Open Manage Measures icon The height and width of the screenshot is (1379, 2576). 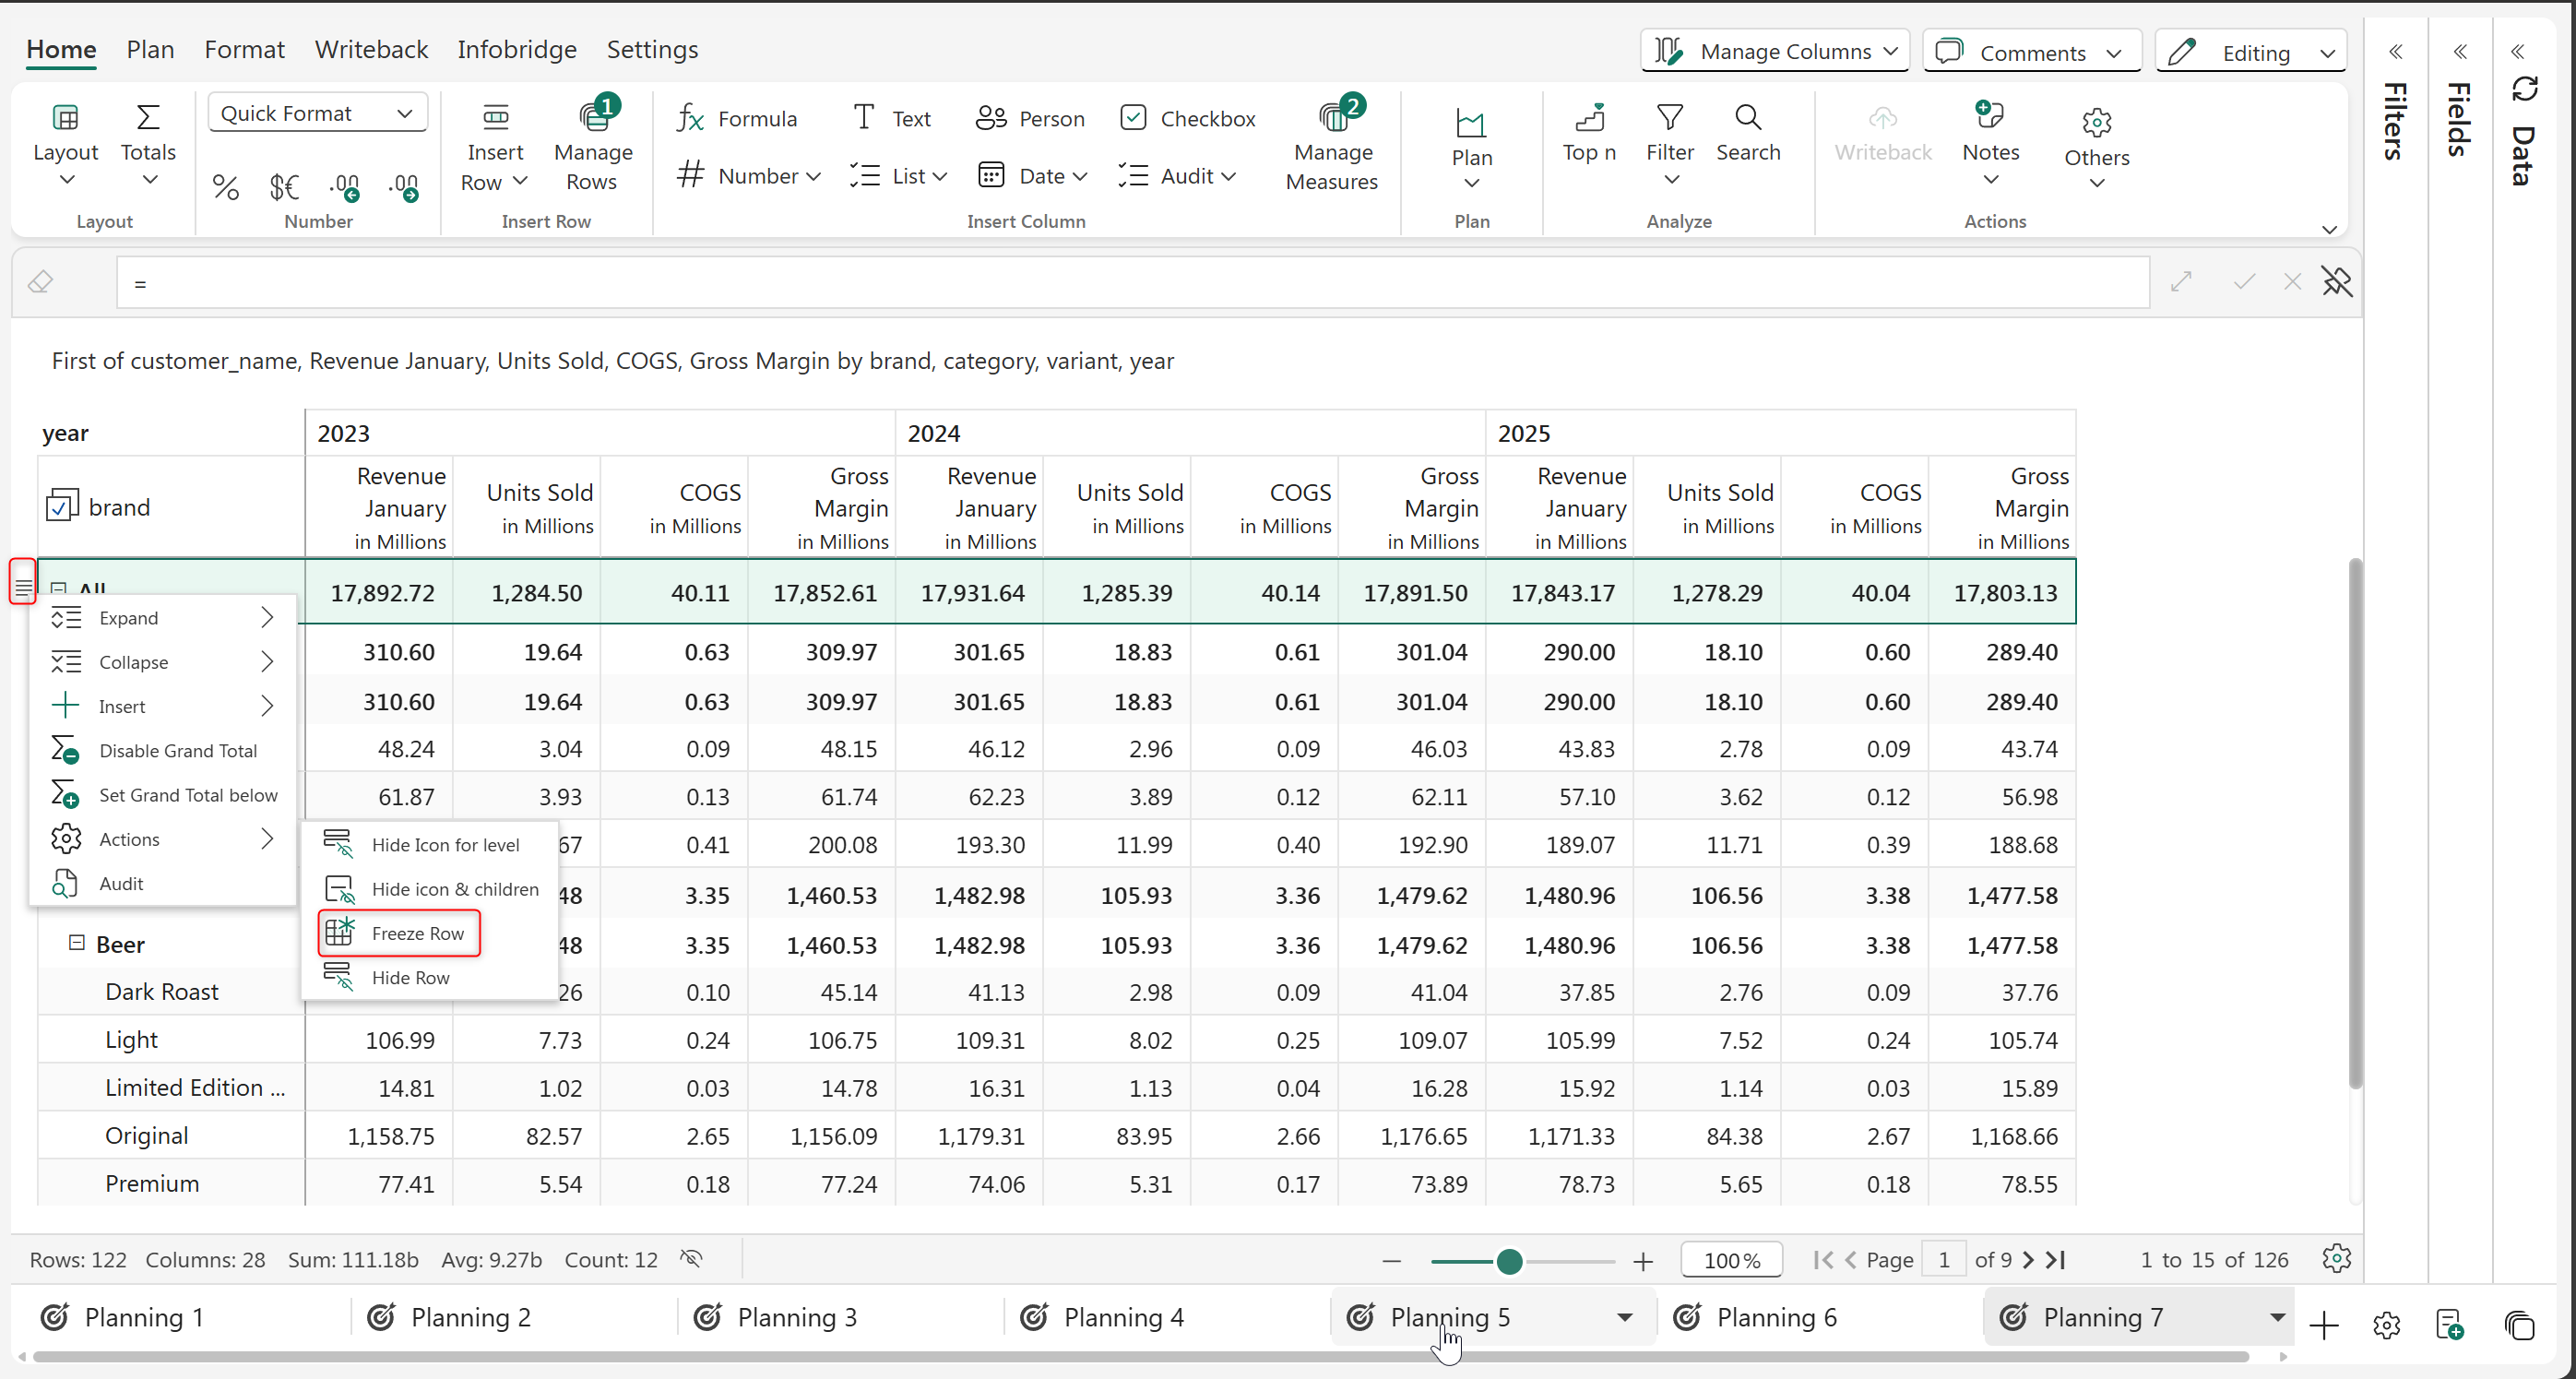pyautogui.click(x=1333, y=118)
